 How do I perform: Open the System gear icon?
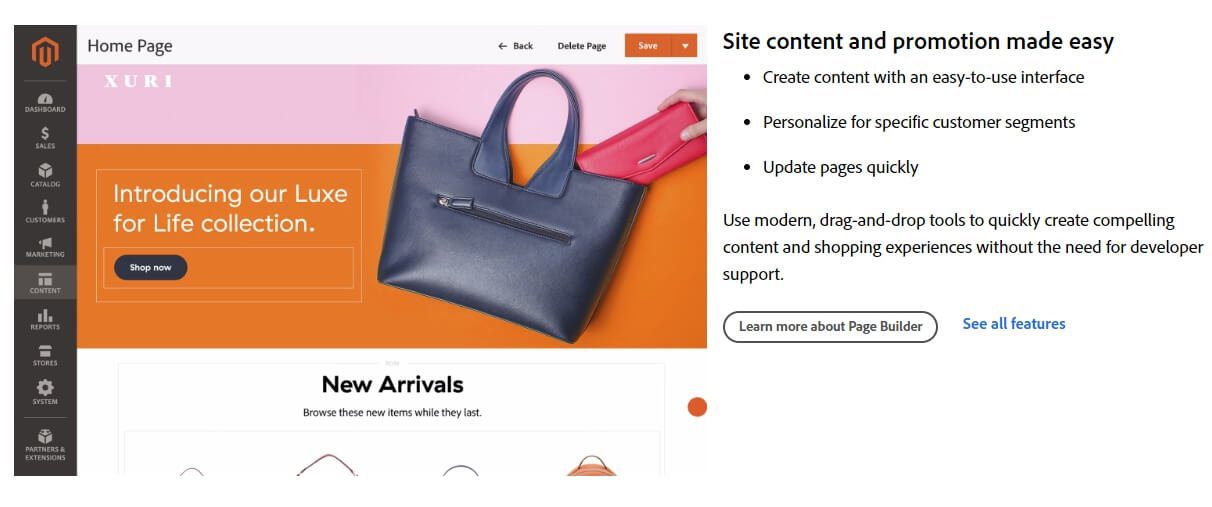coord(45,387)
